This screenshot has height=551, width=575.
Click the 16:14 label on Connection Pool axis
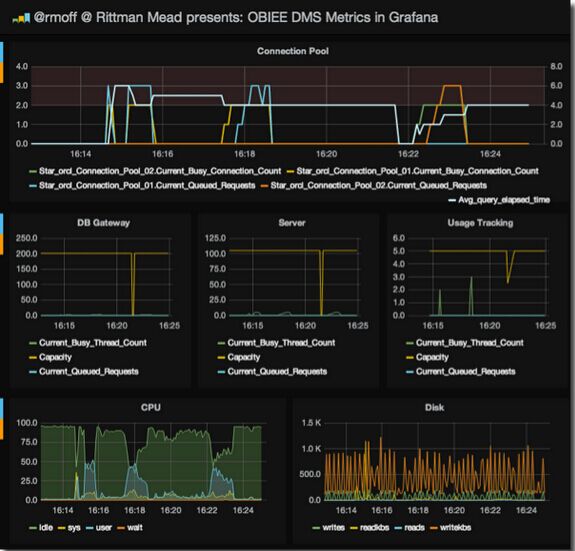pyautogui.click(x=80, y=154)
